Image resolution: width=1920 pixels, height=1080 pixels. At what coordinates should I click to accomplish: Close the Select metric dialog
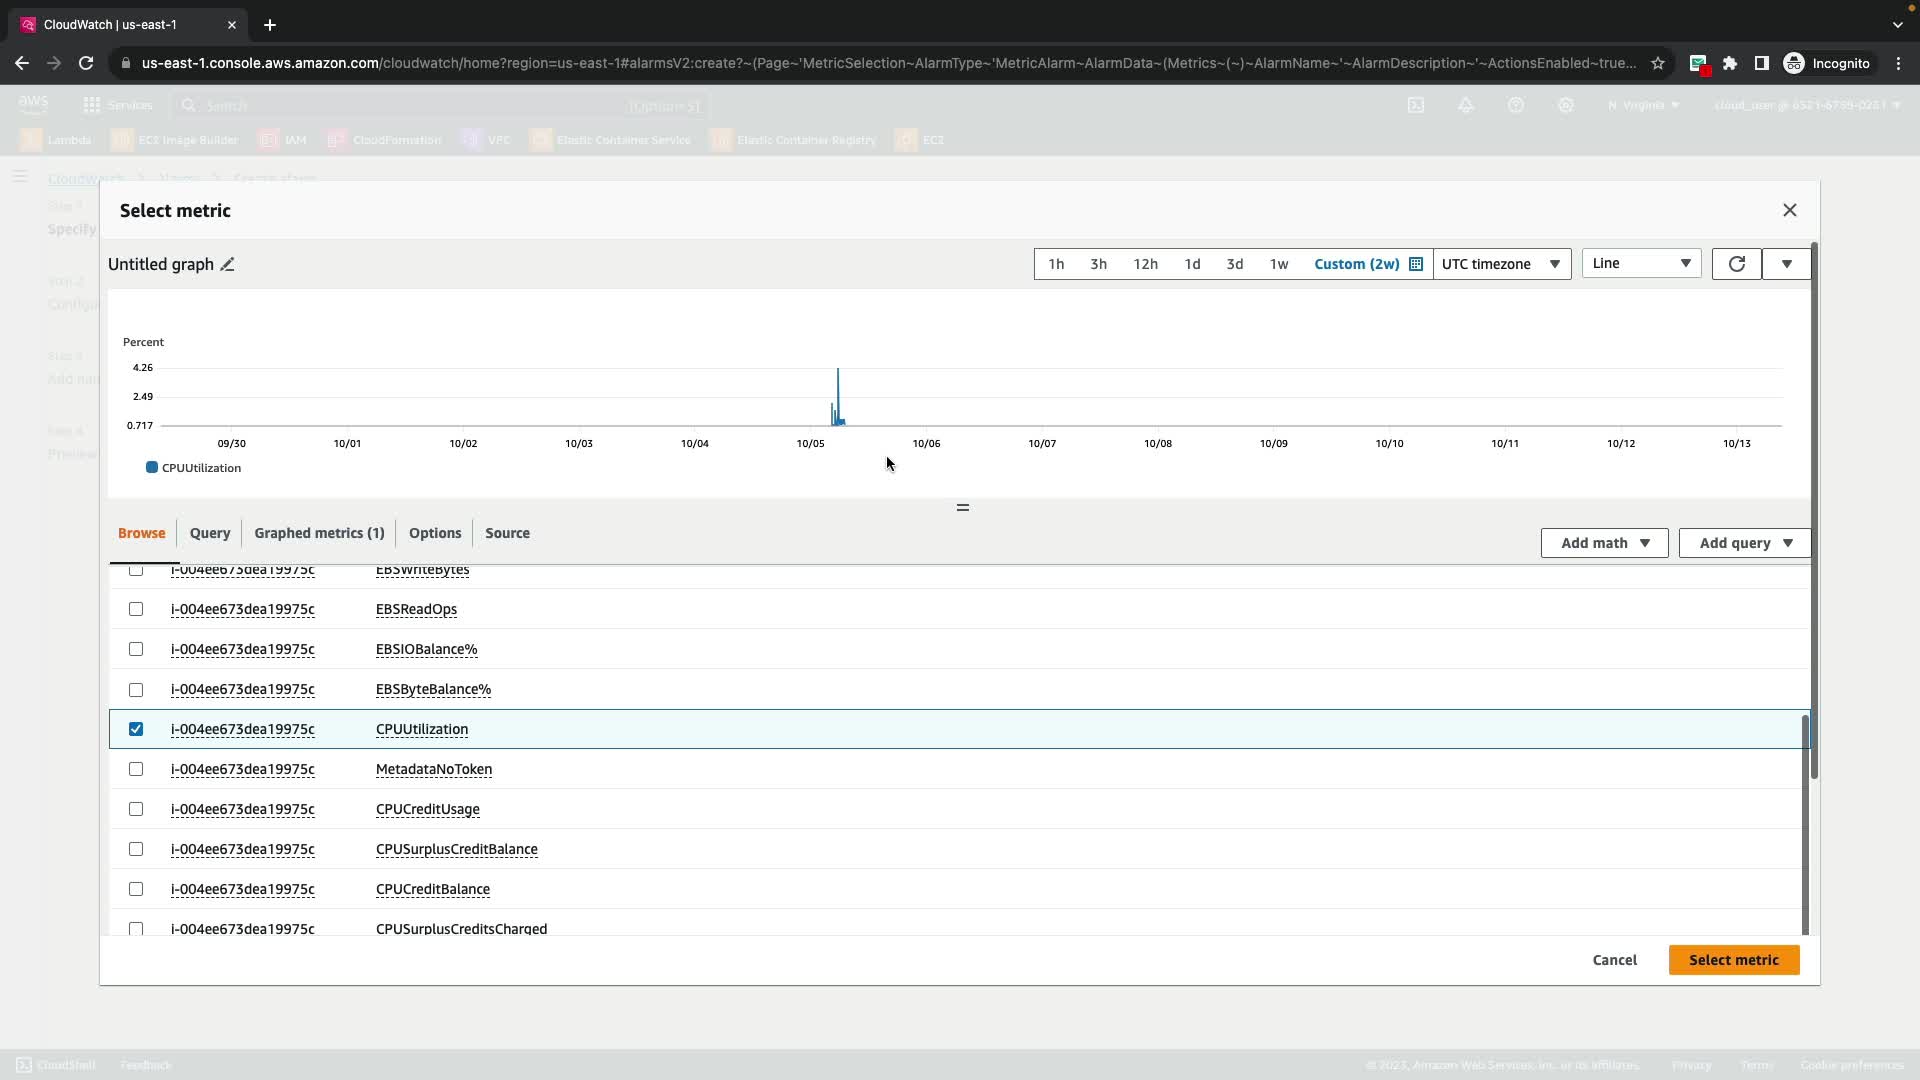click(x=1789, y=210)
